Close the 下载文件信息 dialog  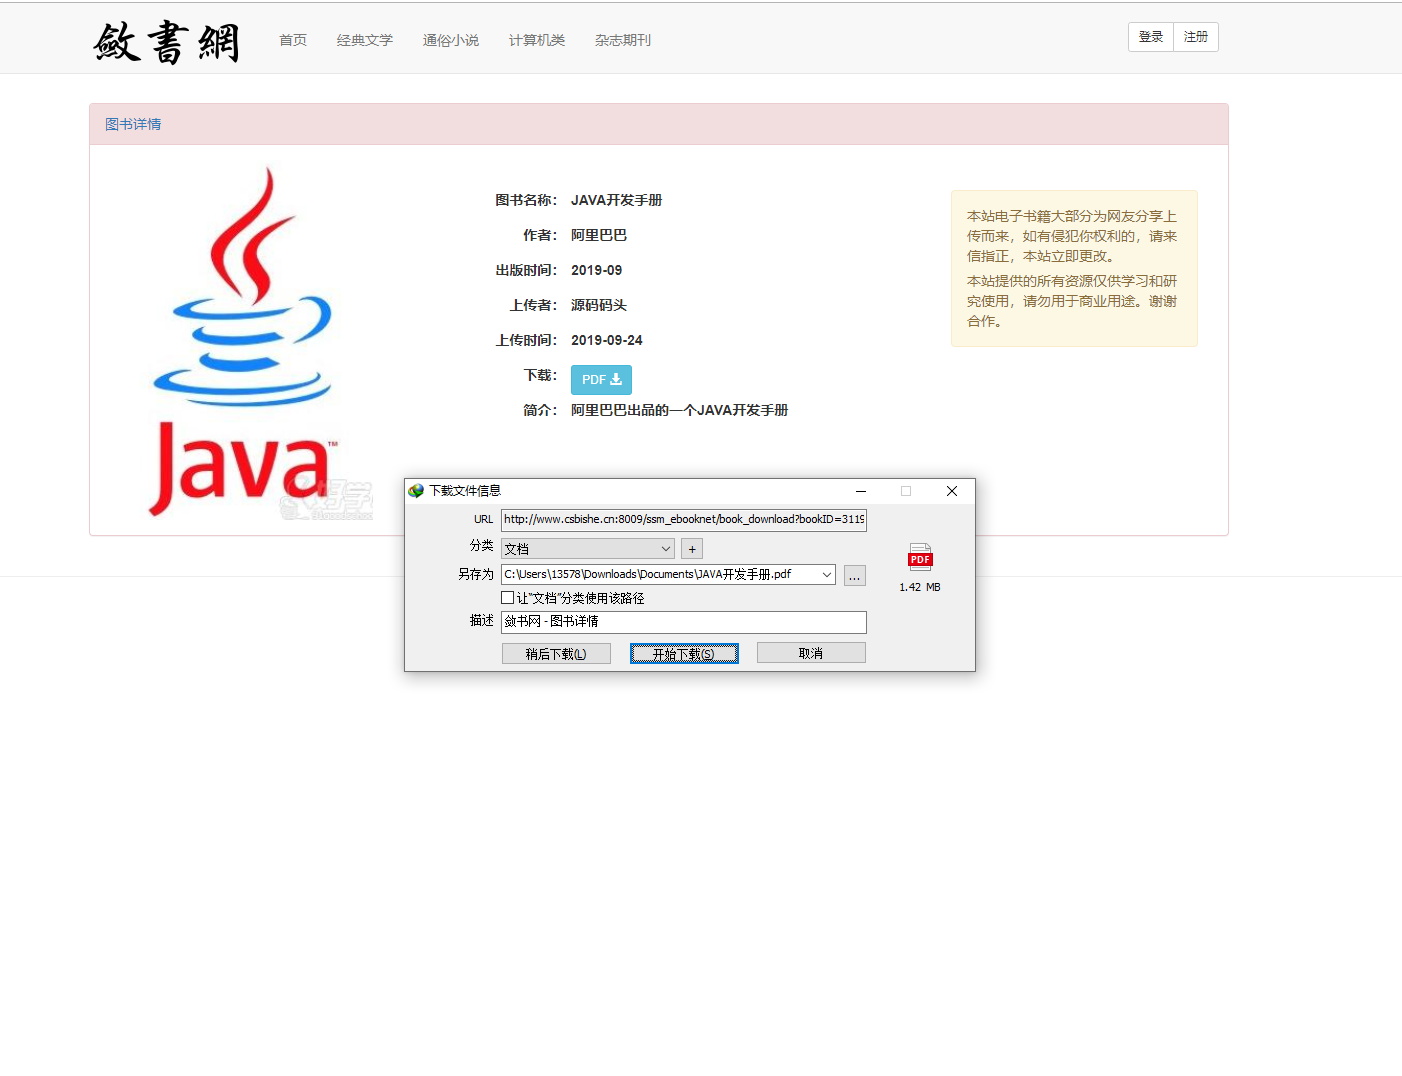(952, 491)
